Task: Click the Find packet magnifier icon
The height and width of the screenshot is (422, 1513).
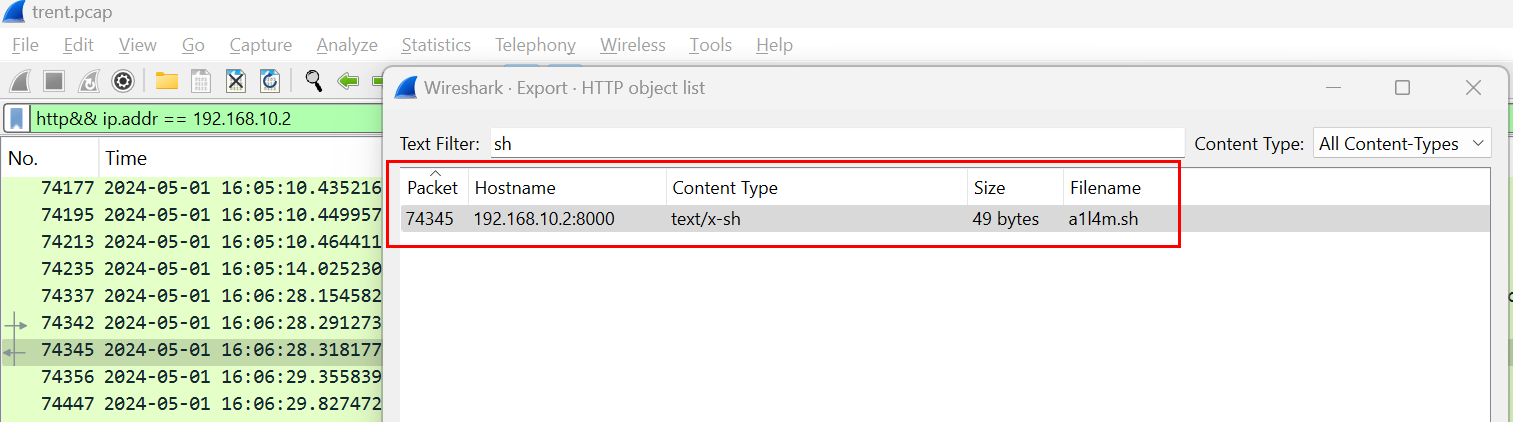Action: pyautogui.click(x=314, y=80)
